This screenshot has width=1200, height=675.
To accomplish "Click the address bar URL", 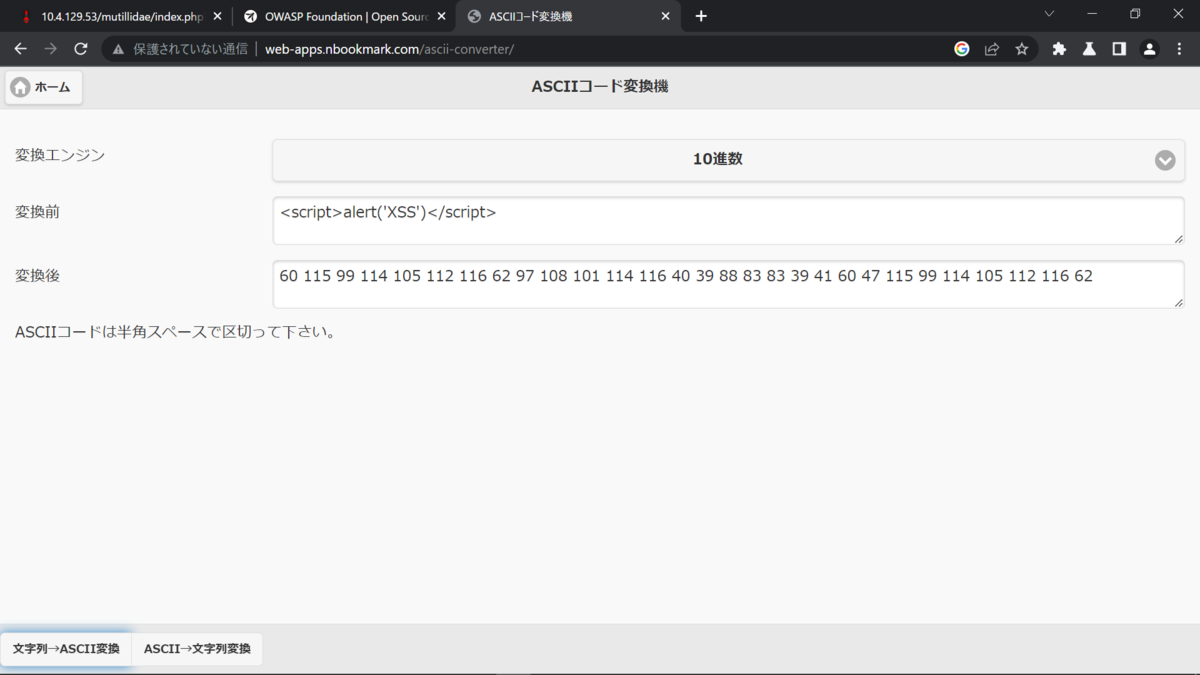I will [x=389, y=49].
